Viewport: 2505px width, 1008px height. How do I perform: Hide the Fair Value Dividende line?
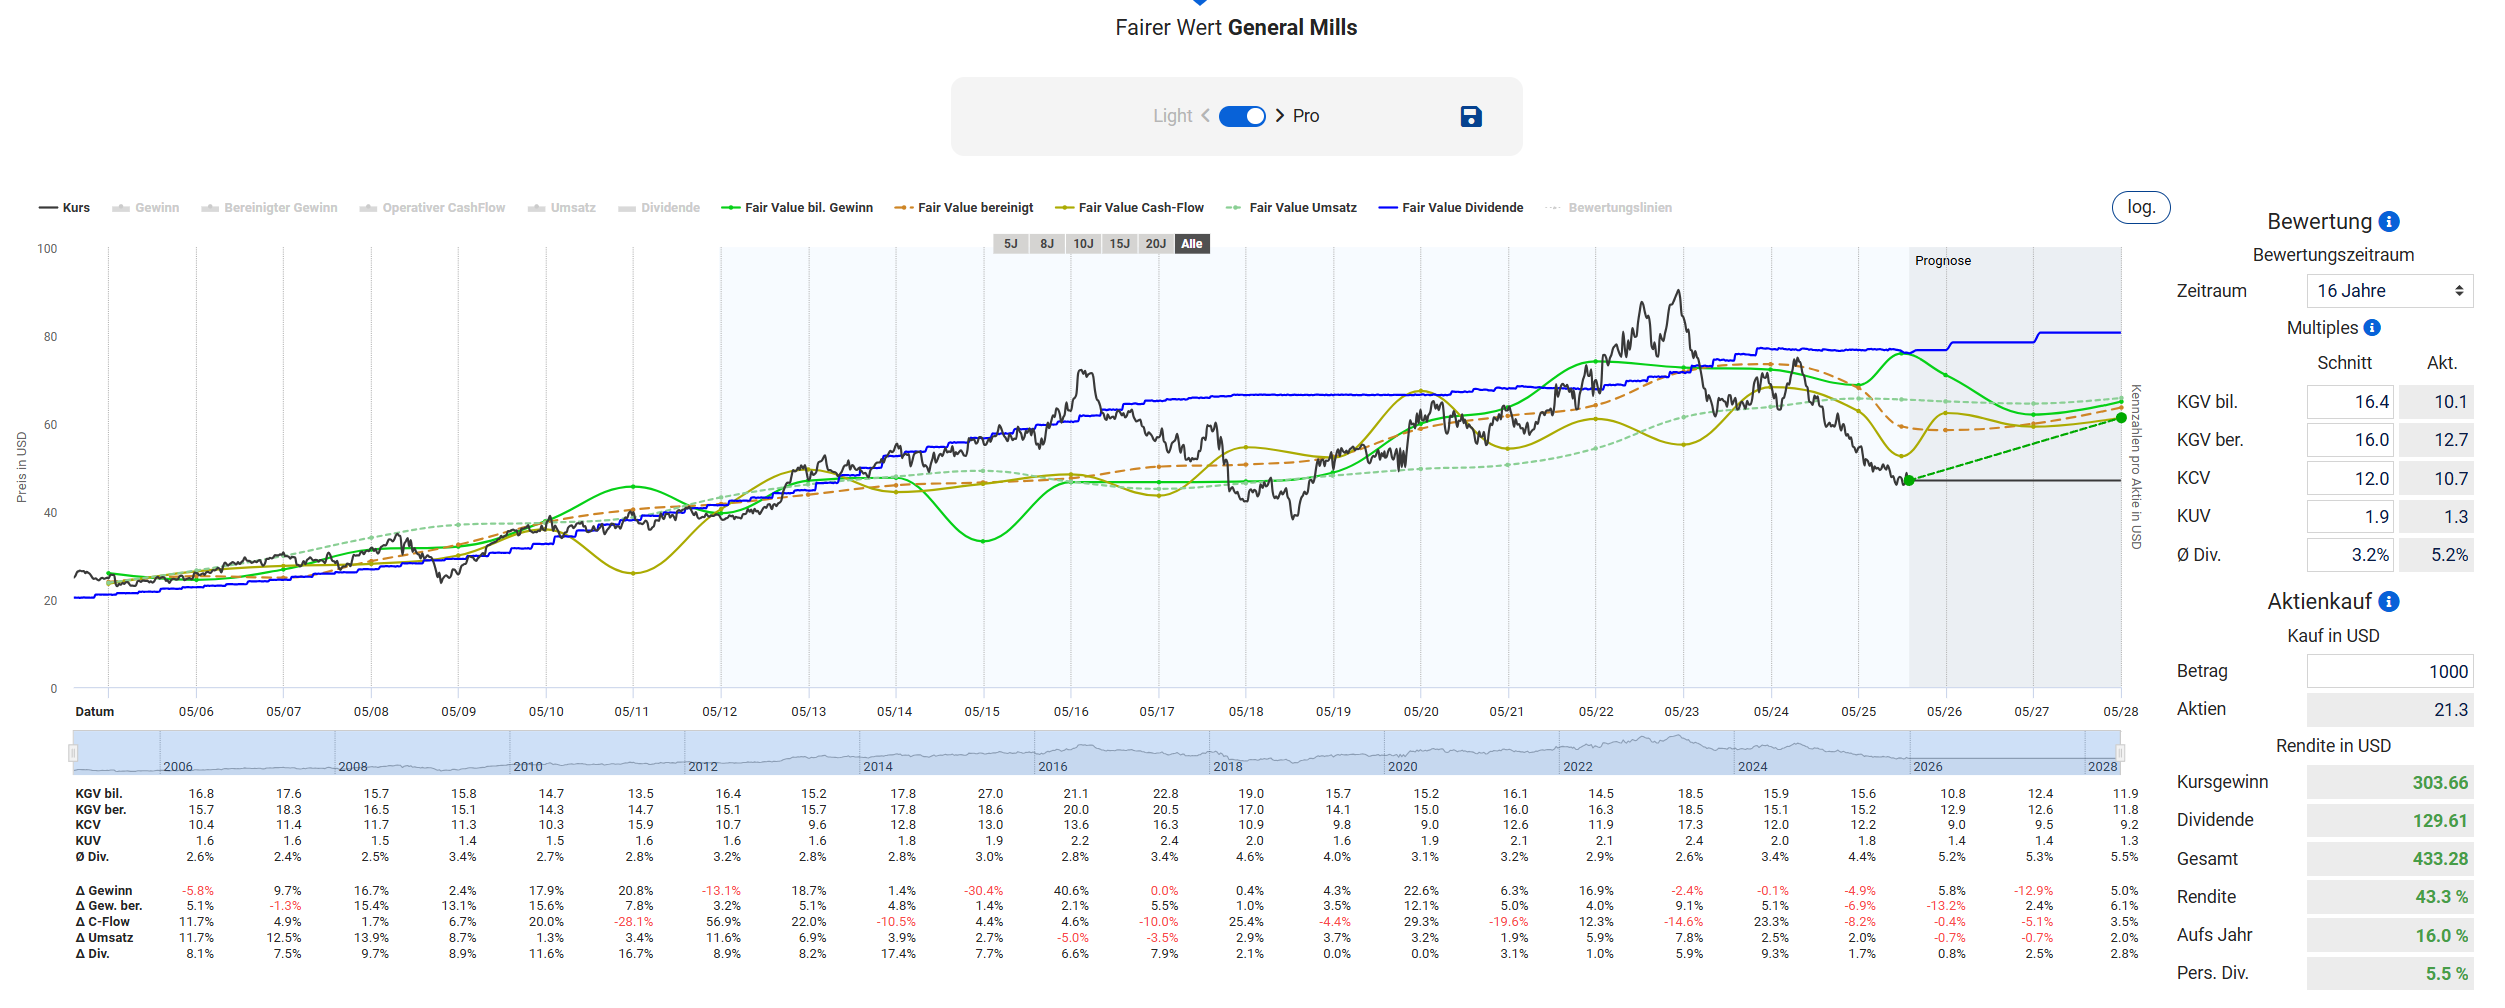(1451, 208)
